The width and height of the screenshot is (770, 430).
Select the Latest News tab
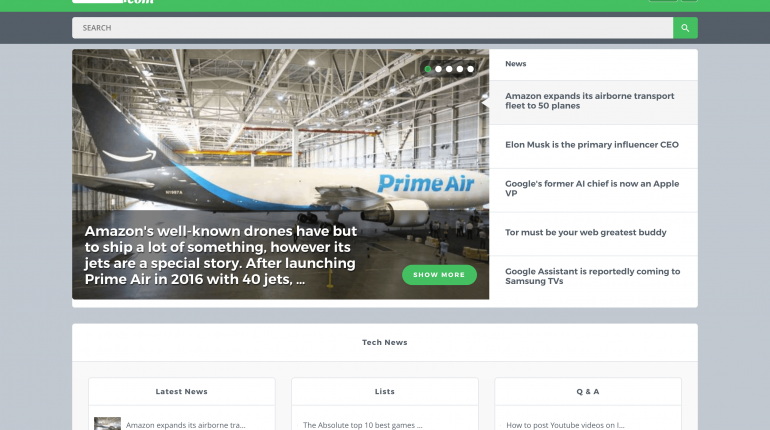(x=182, y=392)
